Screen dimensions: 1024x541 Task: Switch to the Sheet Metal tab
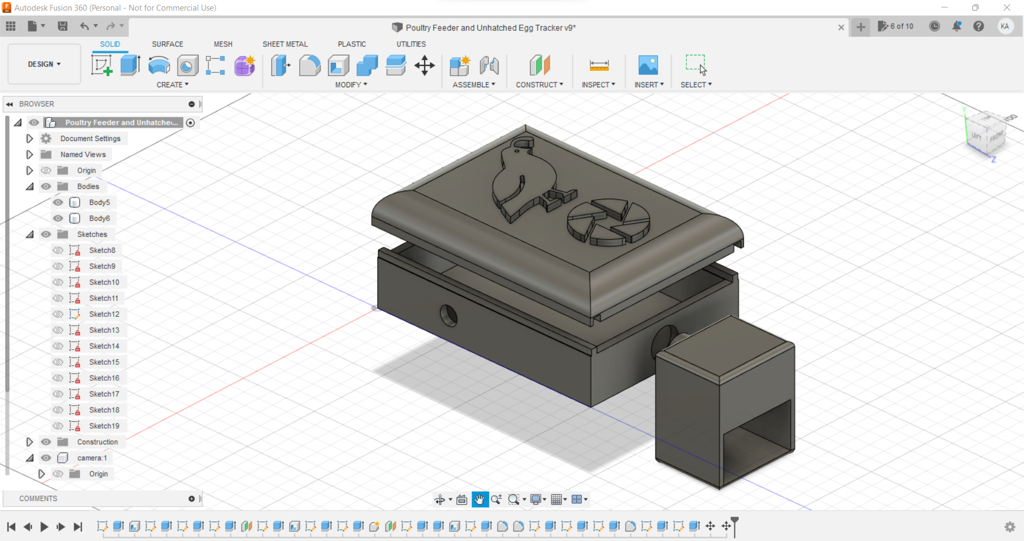coord(285,44)
